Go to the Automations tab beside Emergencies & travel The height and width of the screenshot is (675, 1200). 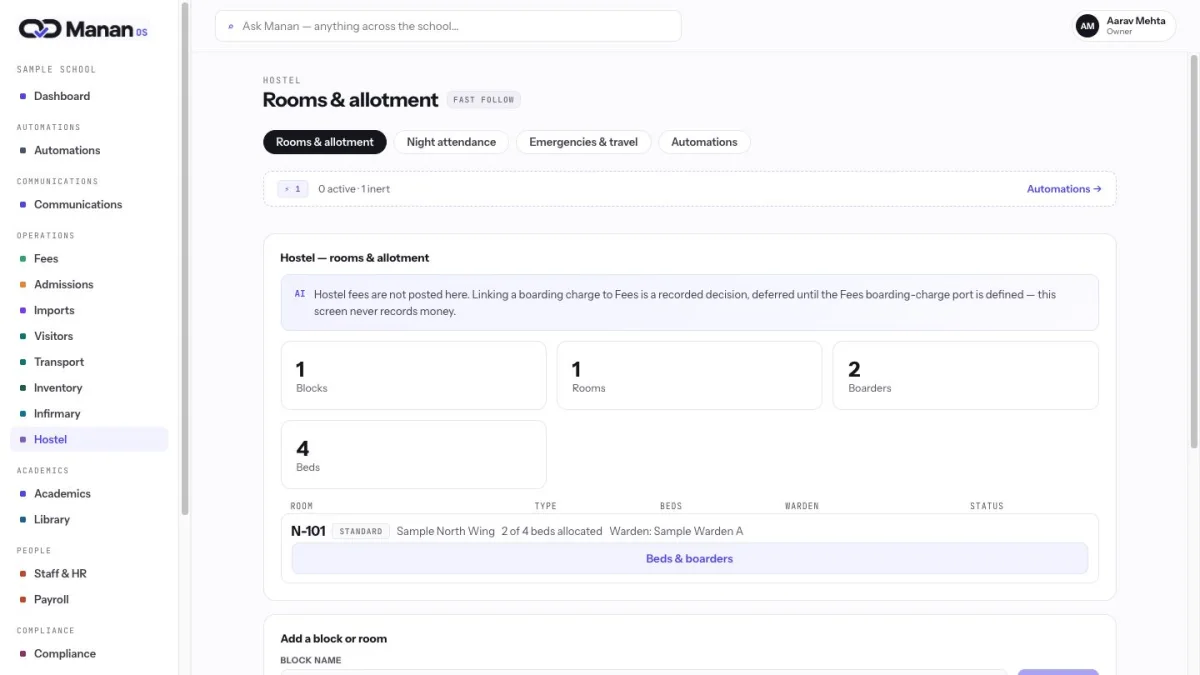[x=704, y=142]
